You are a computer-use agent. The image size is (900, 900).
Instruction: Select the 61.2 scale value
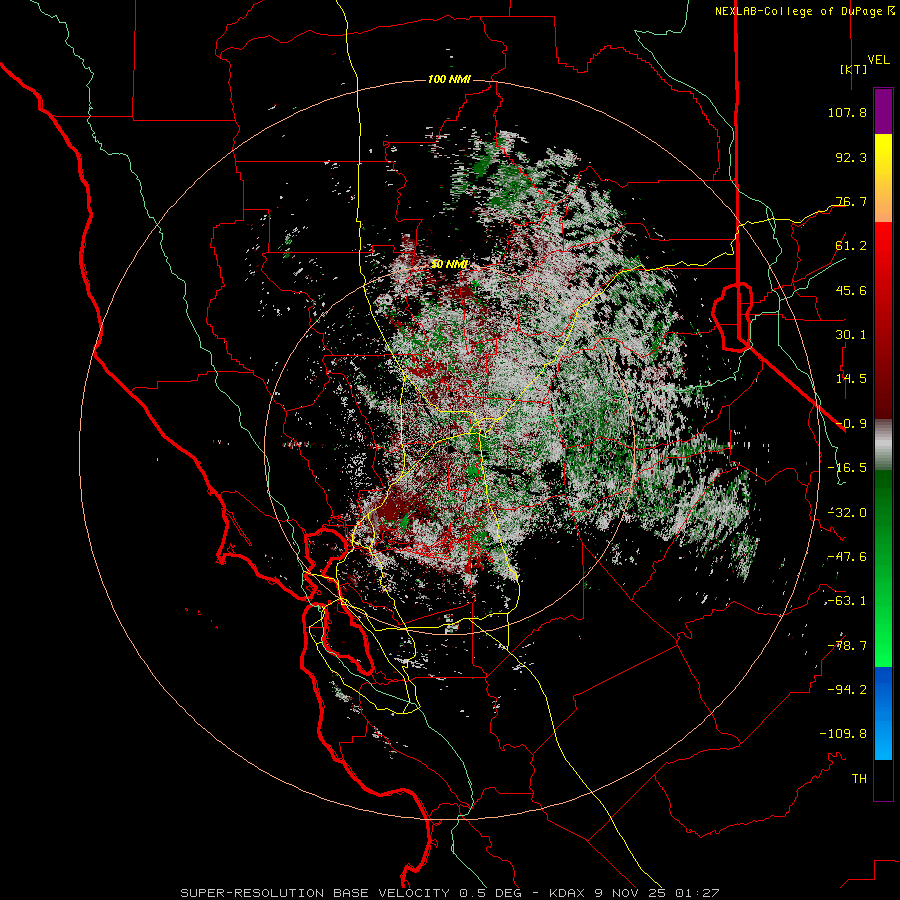point(851,246)
